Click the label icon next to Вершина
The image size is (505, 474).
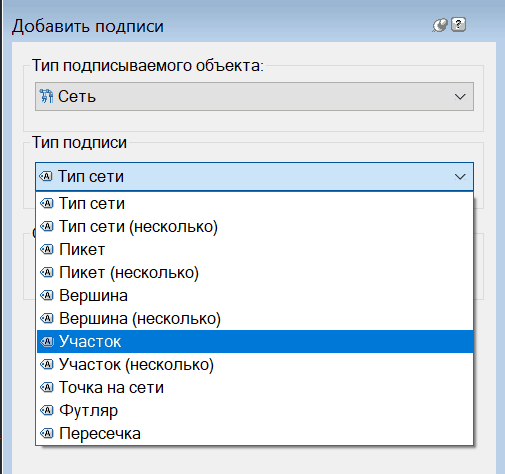coord(47,295)
